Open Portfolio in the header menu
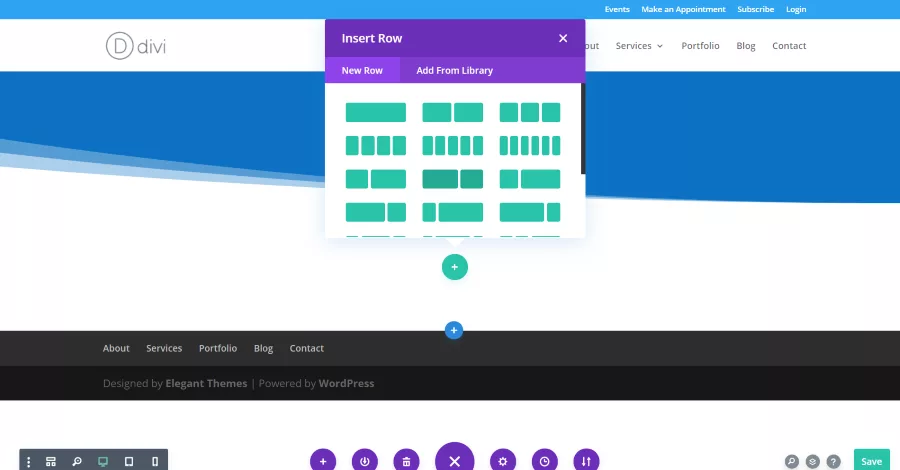Viewport: 900px width, 470px height. pyautogui.click(x=700, y=45)
